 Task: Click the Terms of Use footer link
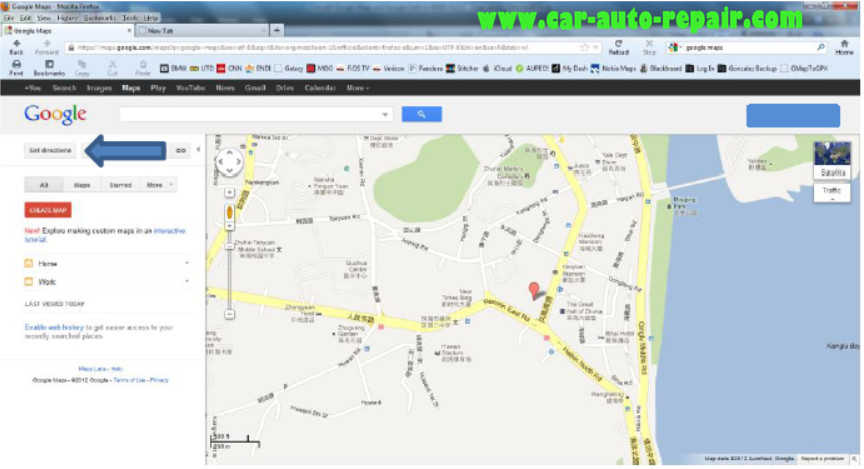[x=129, y=380]
